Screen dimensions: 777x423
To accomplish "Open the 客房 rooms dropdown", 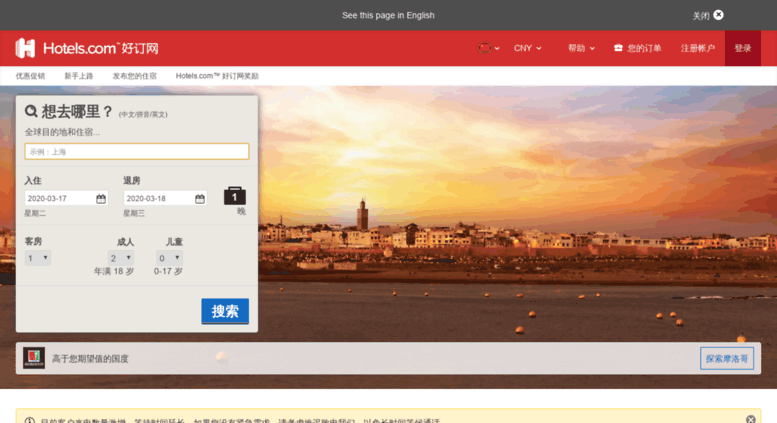I will [38, 258].
